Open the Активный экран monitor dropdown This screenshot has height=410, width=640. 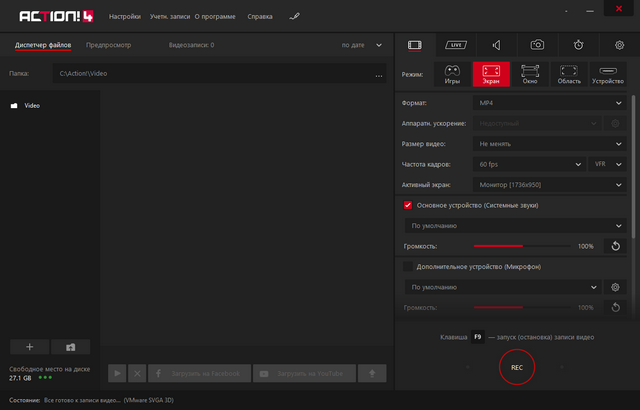point(550,184)
